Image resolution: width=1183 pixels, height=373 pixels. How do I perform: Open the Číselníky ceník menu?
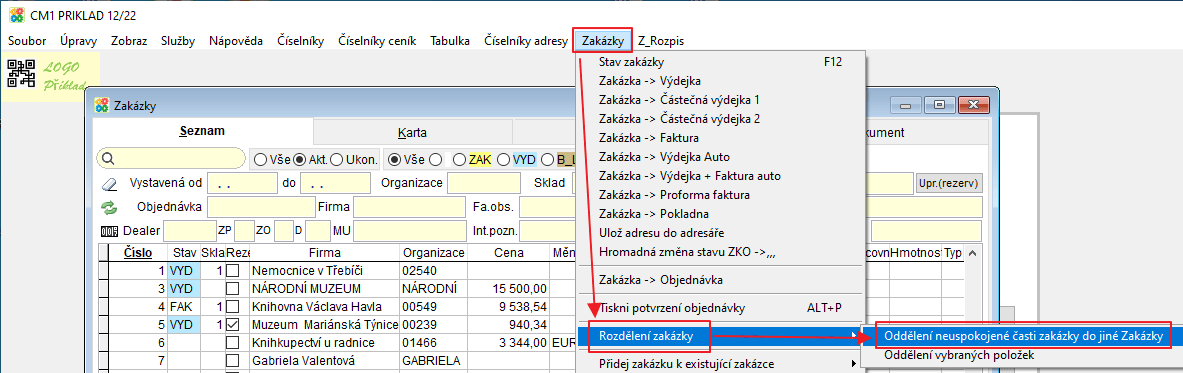(377, 41)
